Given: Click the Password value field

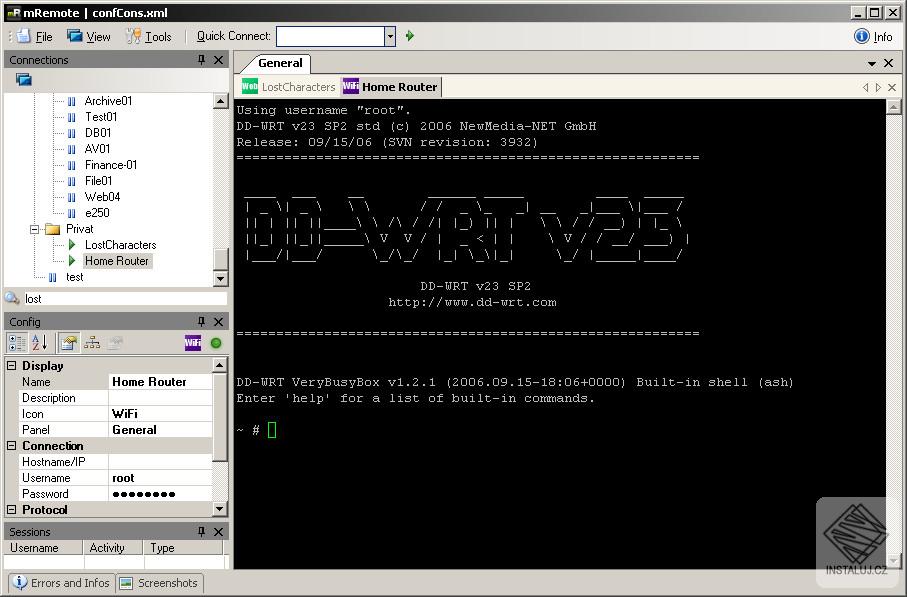Looking at the screenshot, I should [x=160, y=494].
